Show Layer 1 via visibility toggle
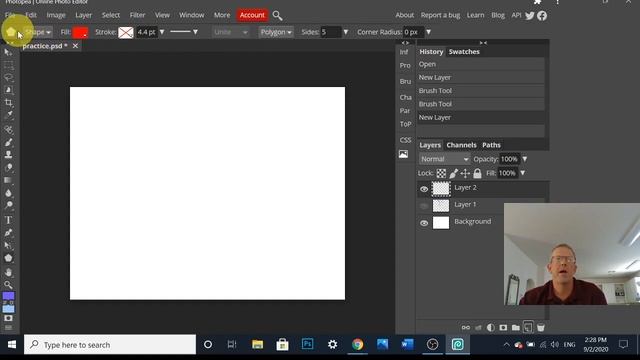Viewport: 640px width, 360px height. click(424, 206)
